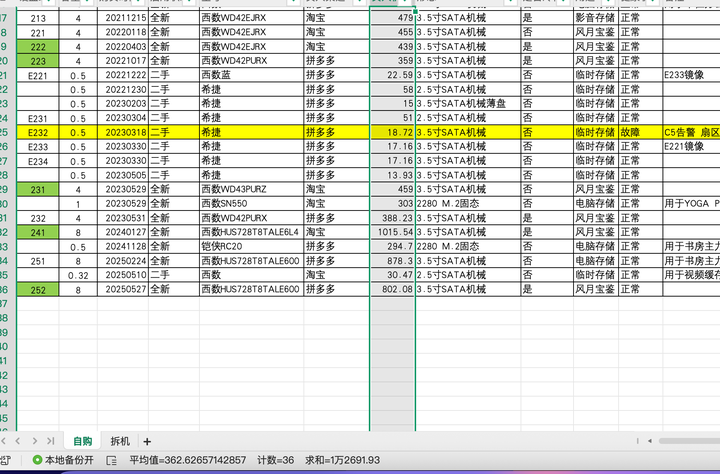Select the status cell 故障

click(x=640, y=133)
